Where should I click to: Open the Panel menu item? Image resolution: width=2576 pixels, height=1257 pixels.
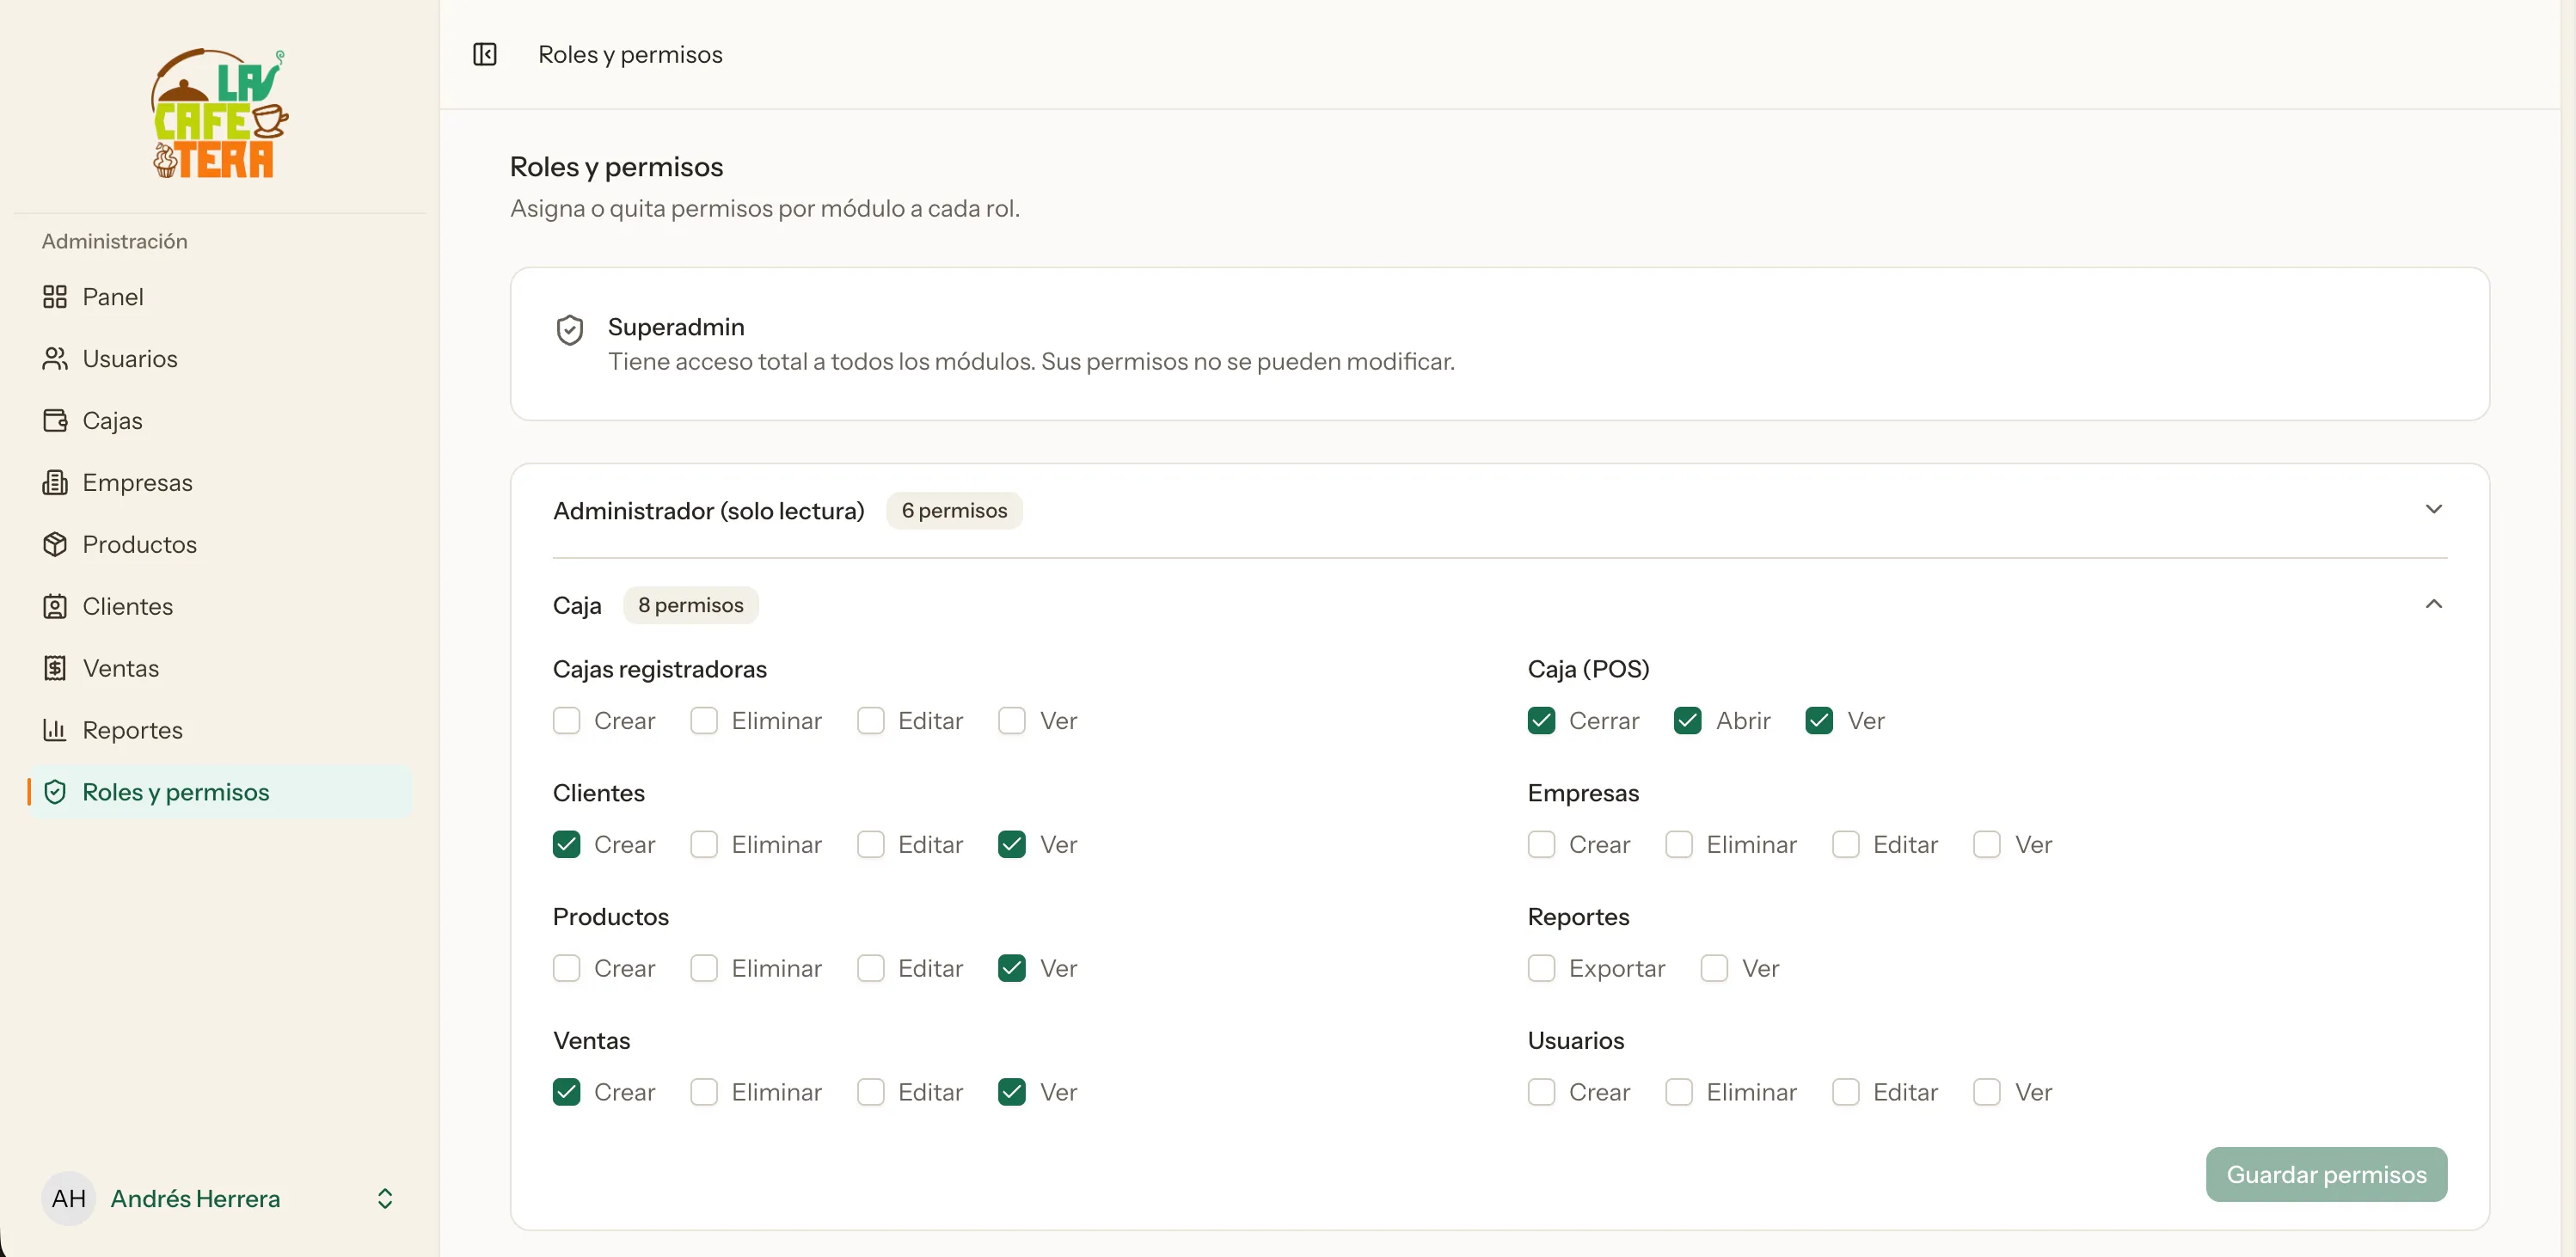tap(220, 297)
